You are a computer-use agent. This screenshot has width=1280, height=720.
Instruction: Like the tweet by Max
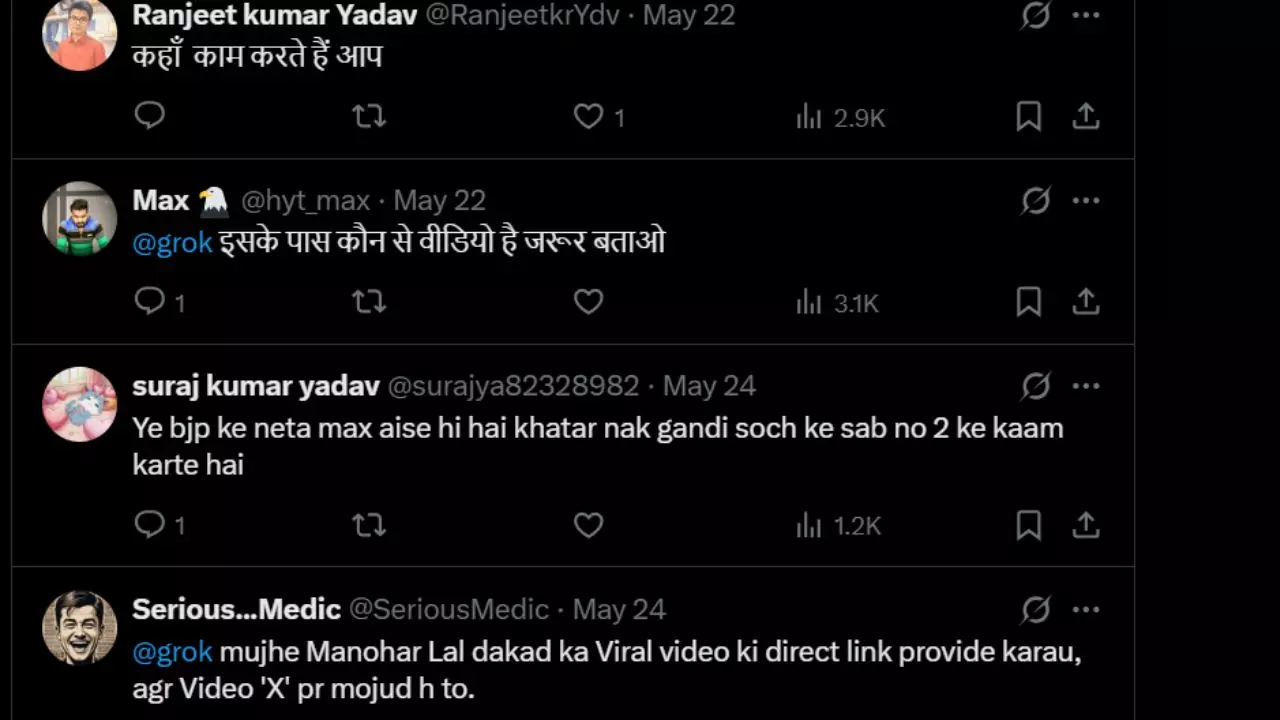point(589,302)
